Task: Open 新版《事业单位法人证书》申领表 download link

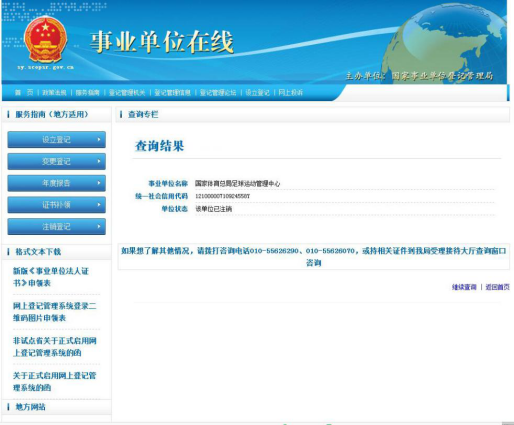Action: pyautogui.click(x=51, y=277)
